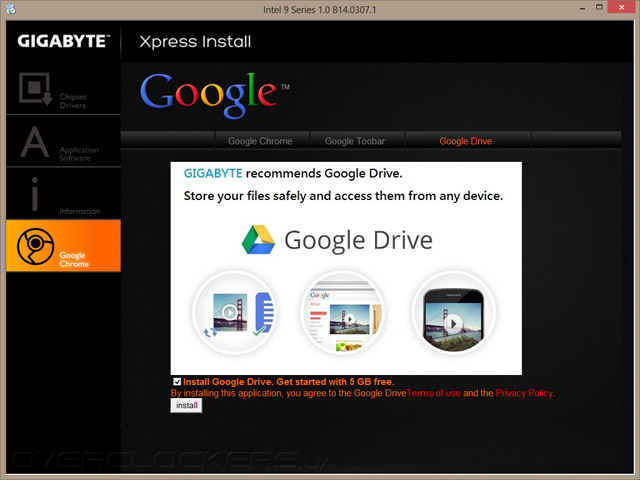The image size is (640, 480).
Task: Close the Intel 9 Series window
Action: (621, 7)
